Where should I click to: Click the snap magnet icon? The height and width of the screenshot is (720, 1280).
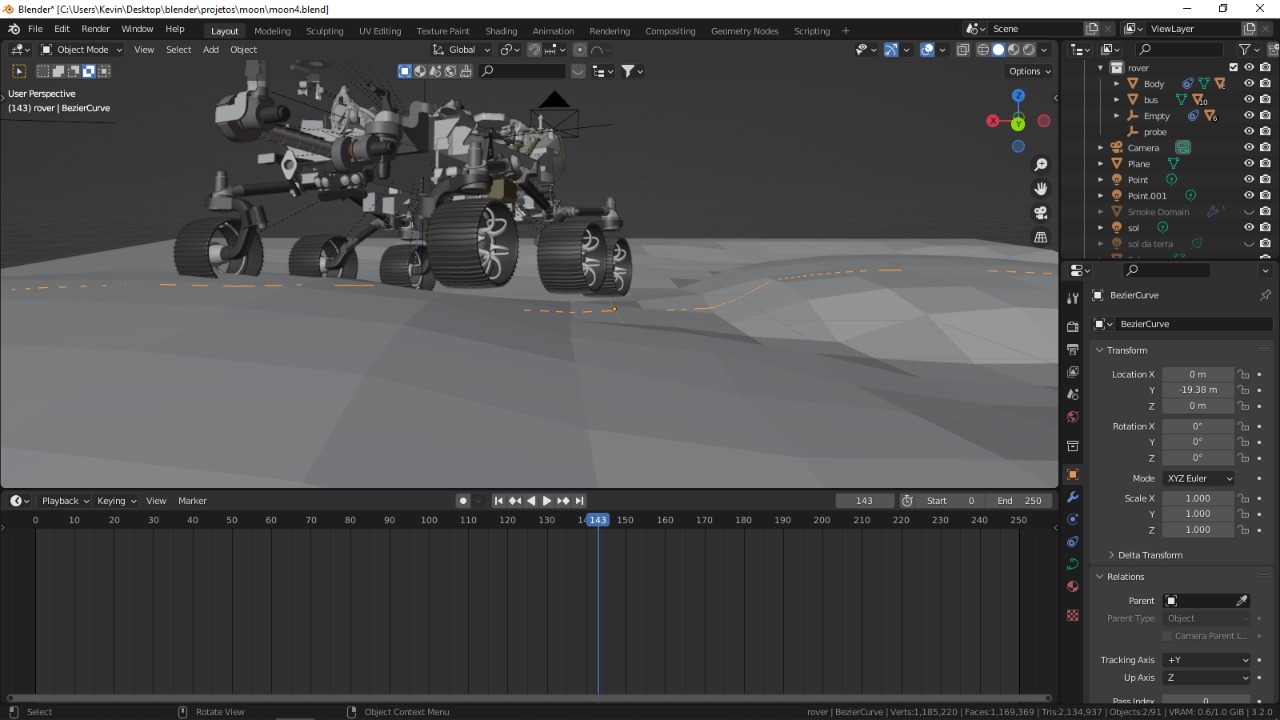click(535, 50)
